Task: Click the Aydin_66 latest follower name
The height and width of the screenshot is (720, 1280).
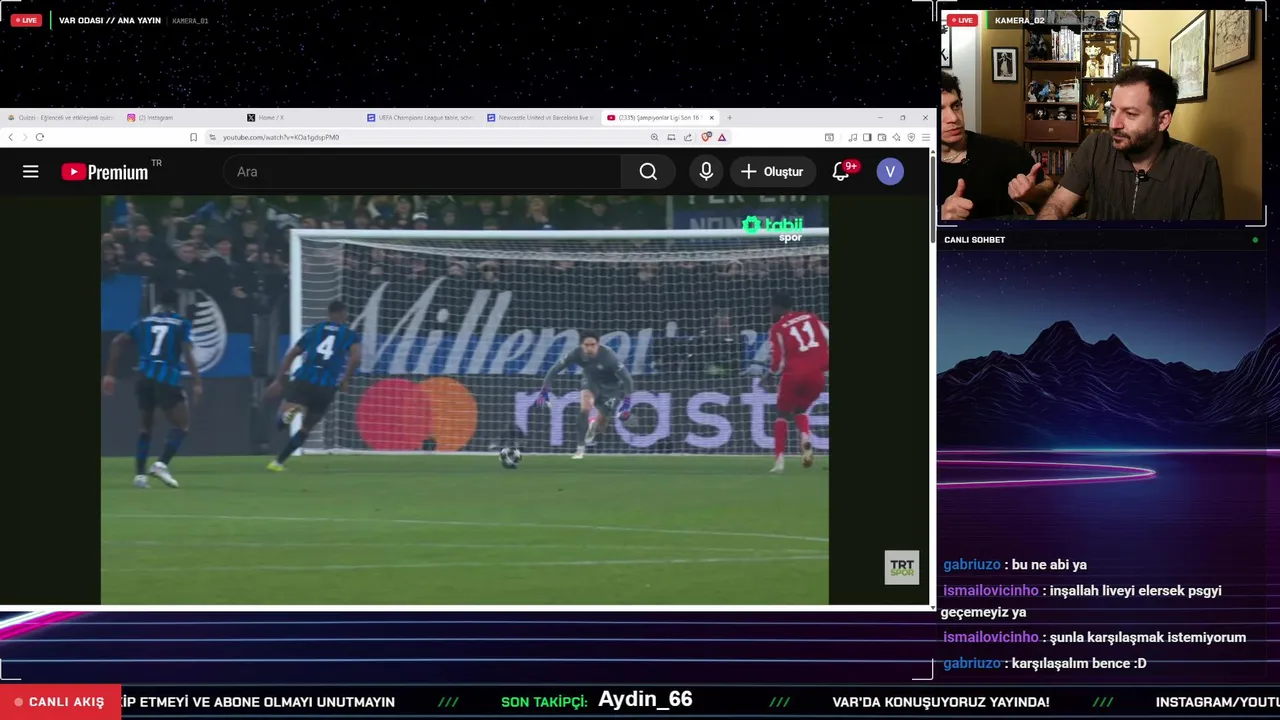Action: click(645, 700)
